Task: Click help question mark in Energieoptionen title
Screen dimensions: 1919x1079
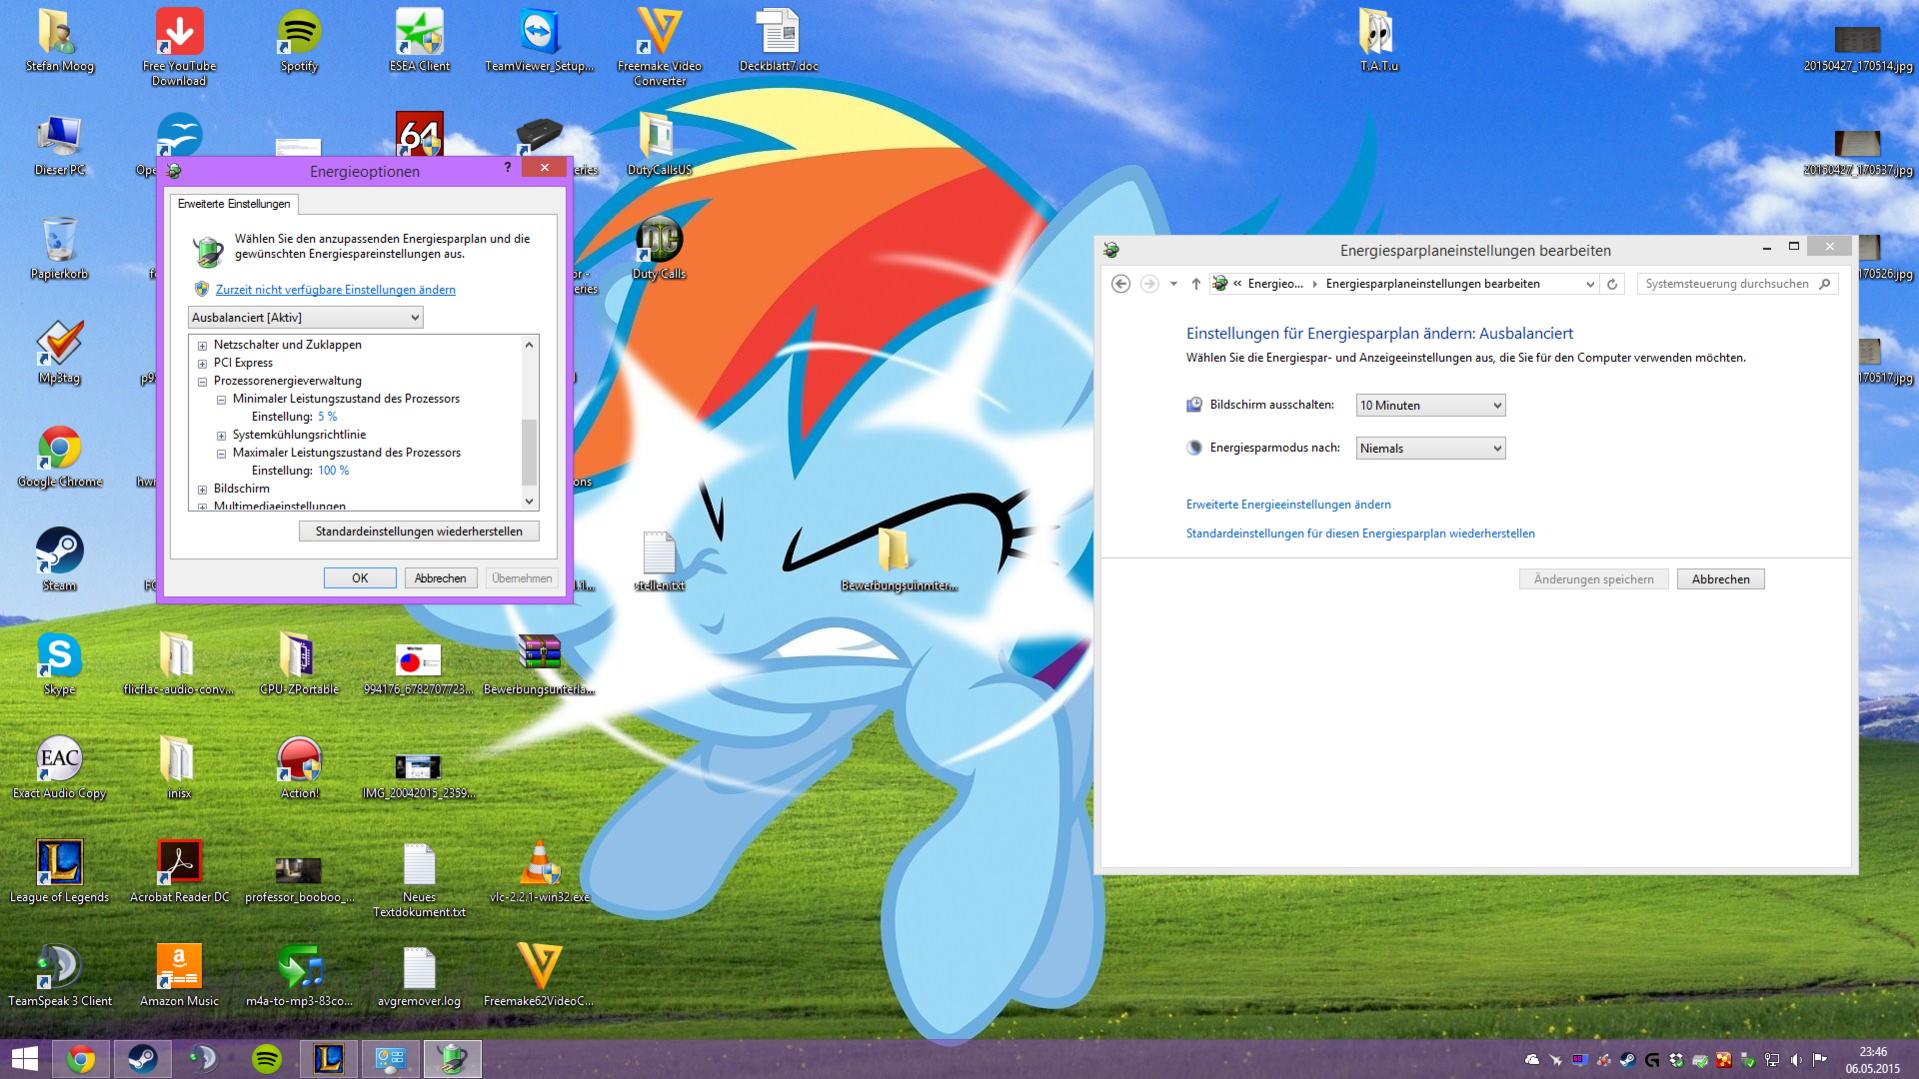Action: click(x=508, y=168)
